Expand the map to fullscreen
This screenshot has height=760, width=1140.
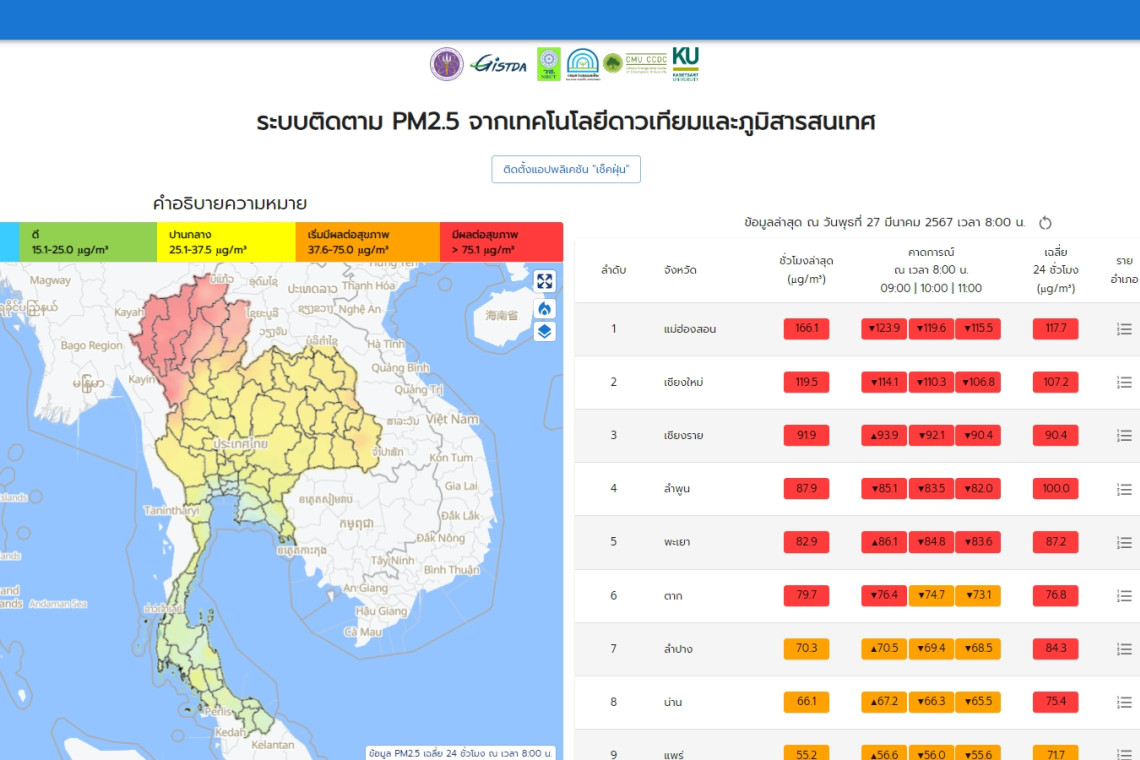(544, 281)
